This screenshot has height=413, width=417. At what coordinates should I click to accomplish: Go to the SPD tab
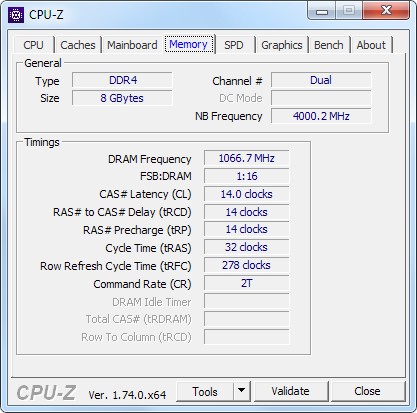pos(234,45)
